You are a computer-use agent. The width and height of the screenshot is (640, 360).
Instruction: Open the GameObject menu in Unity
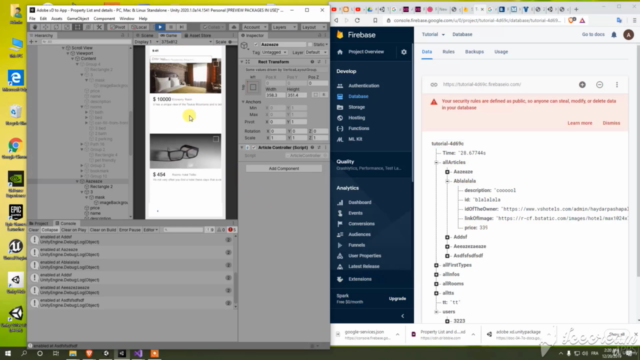(78, 18)
